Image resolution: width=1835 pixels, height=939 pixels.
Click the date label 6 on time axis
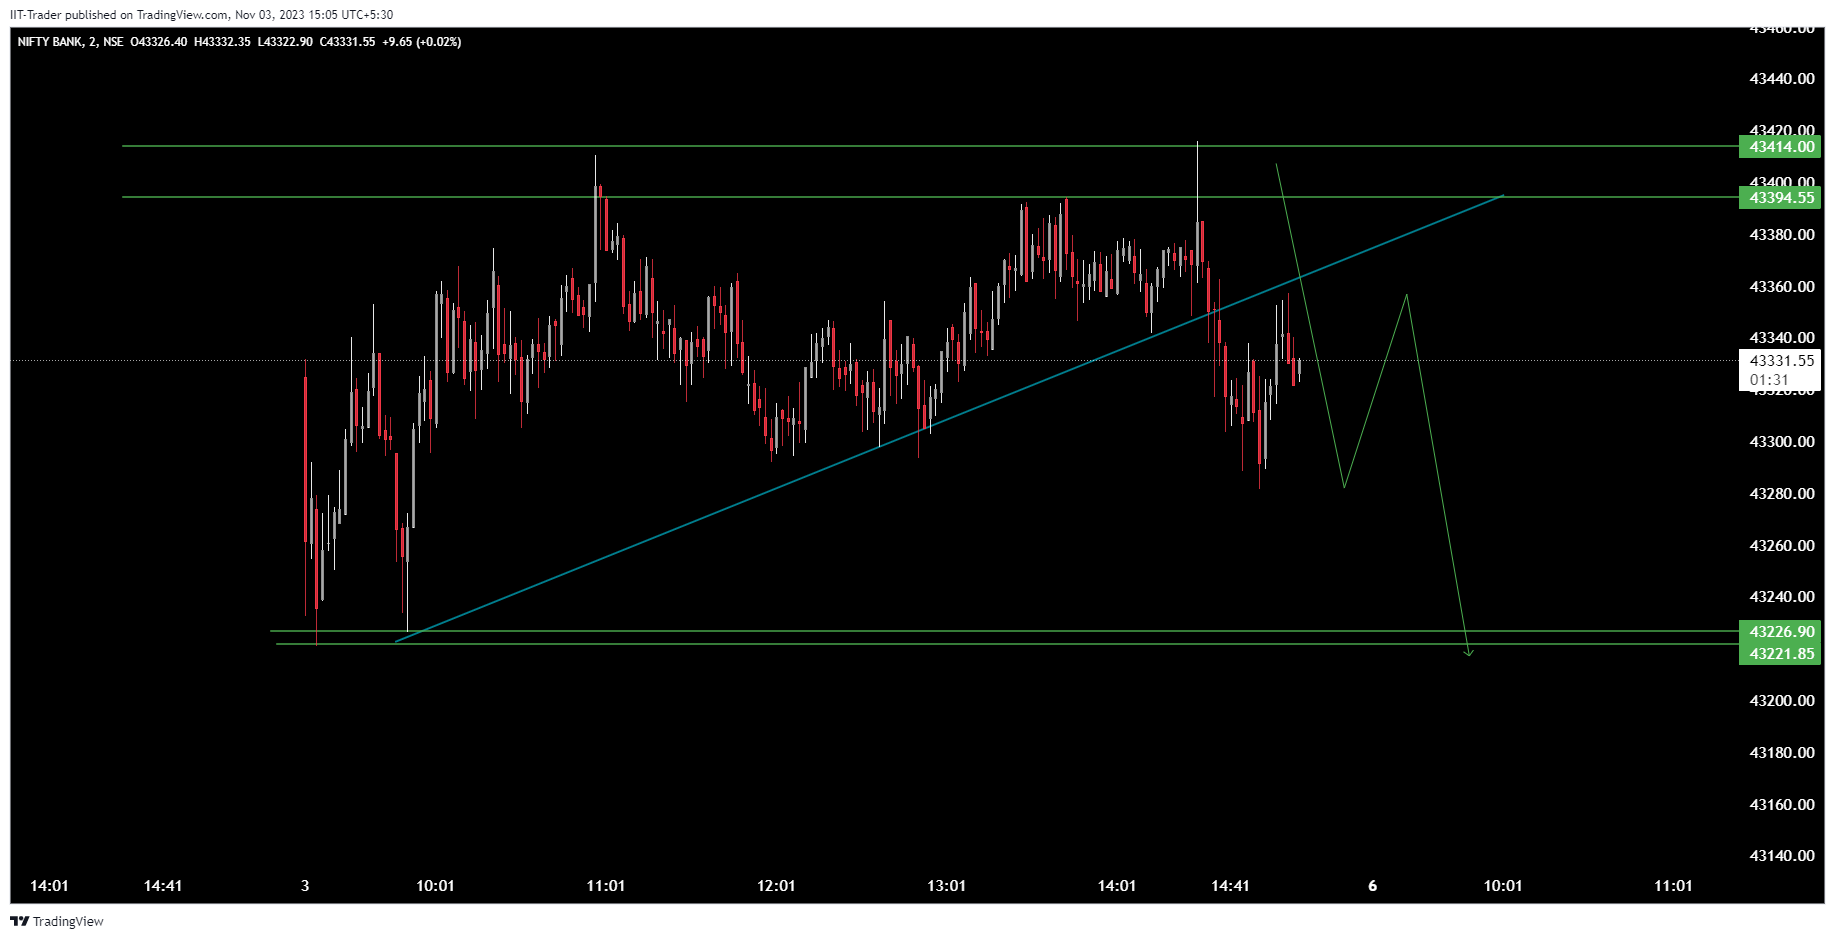coord(1372,886)
